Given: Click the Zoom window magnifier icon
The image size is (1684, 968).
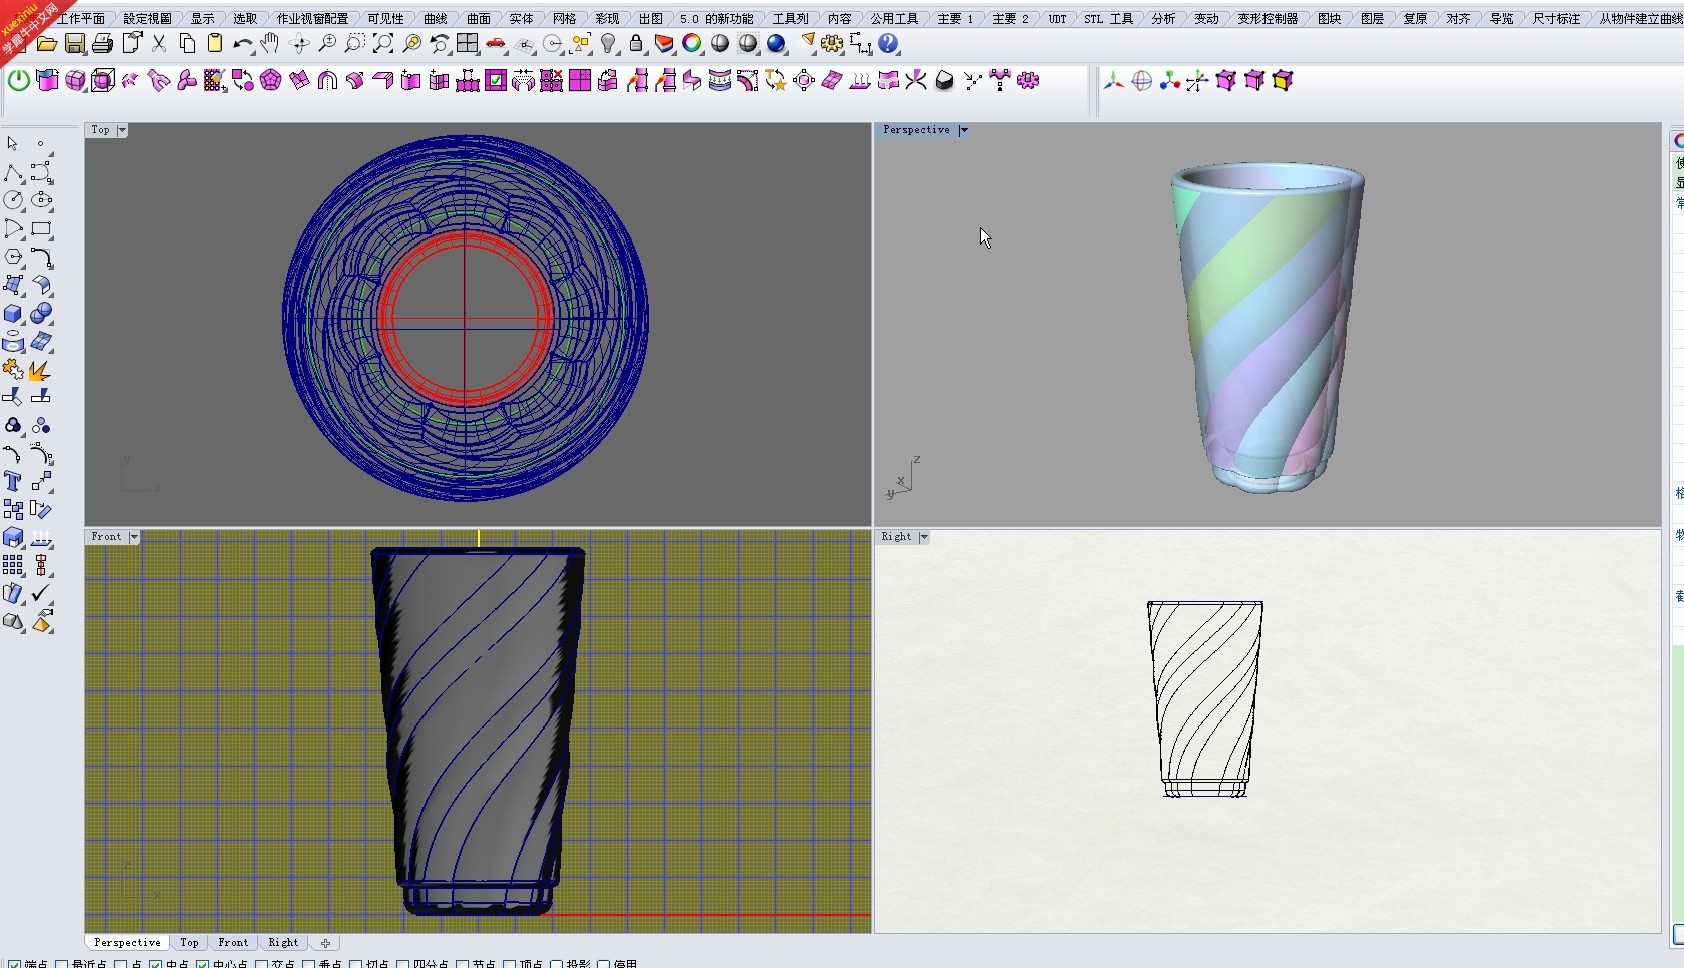Looking at the screenshot, I should pyautogui.click(x=355, y=44).
